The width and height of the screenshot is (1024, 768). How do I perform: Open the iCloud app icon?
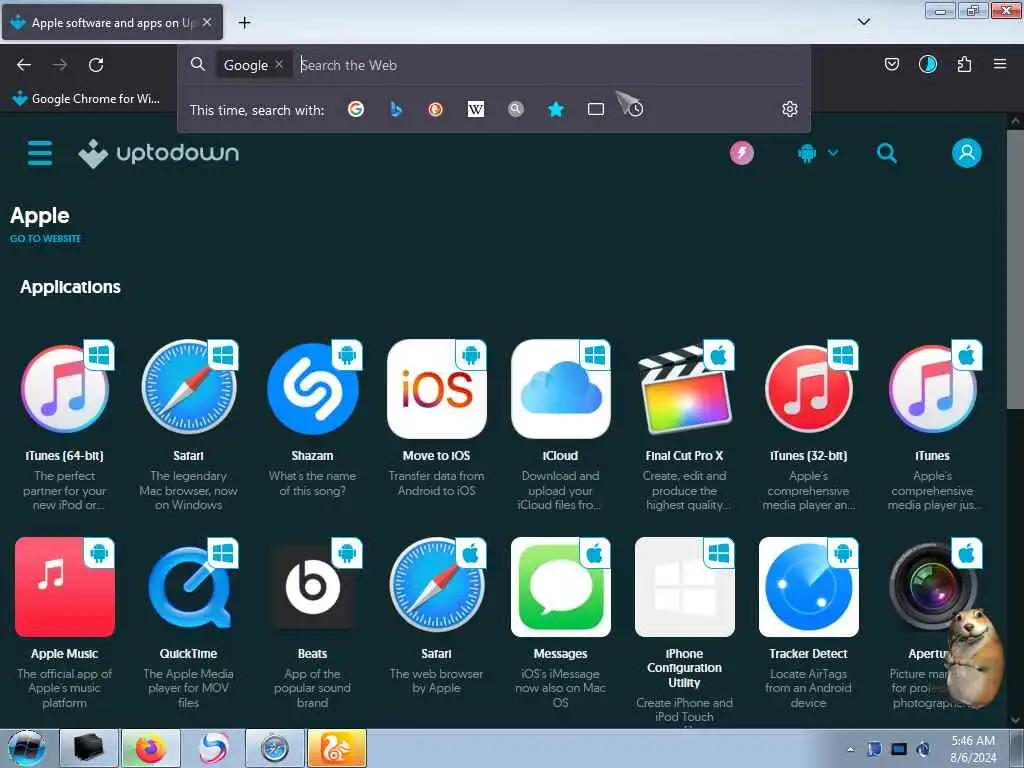click(x=560, y=389)
